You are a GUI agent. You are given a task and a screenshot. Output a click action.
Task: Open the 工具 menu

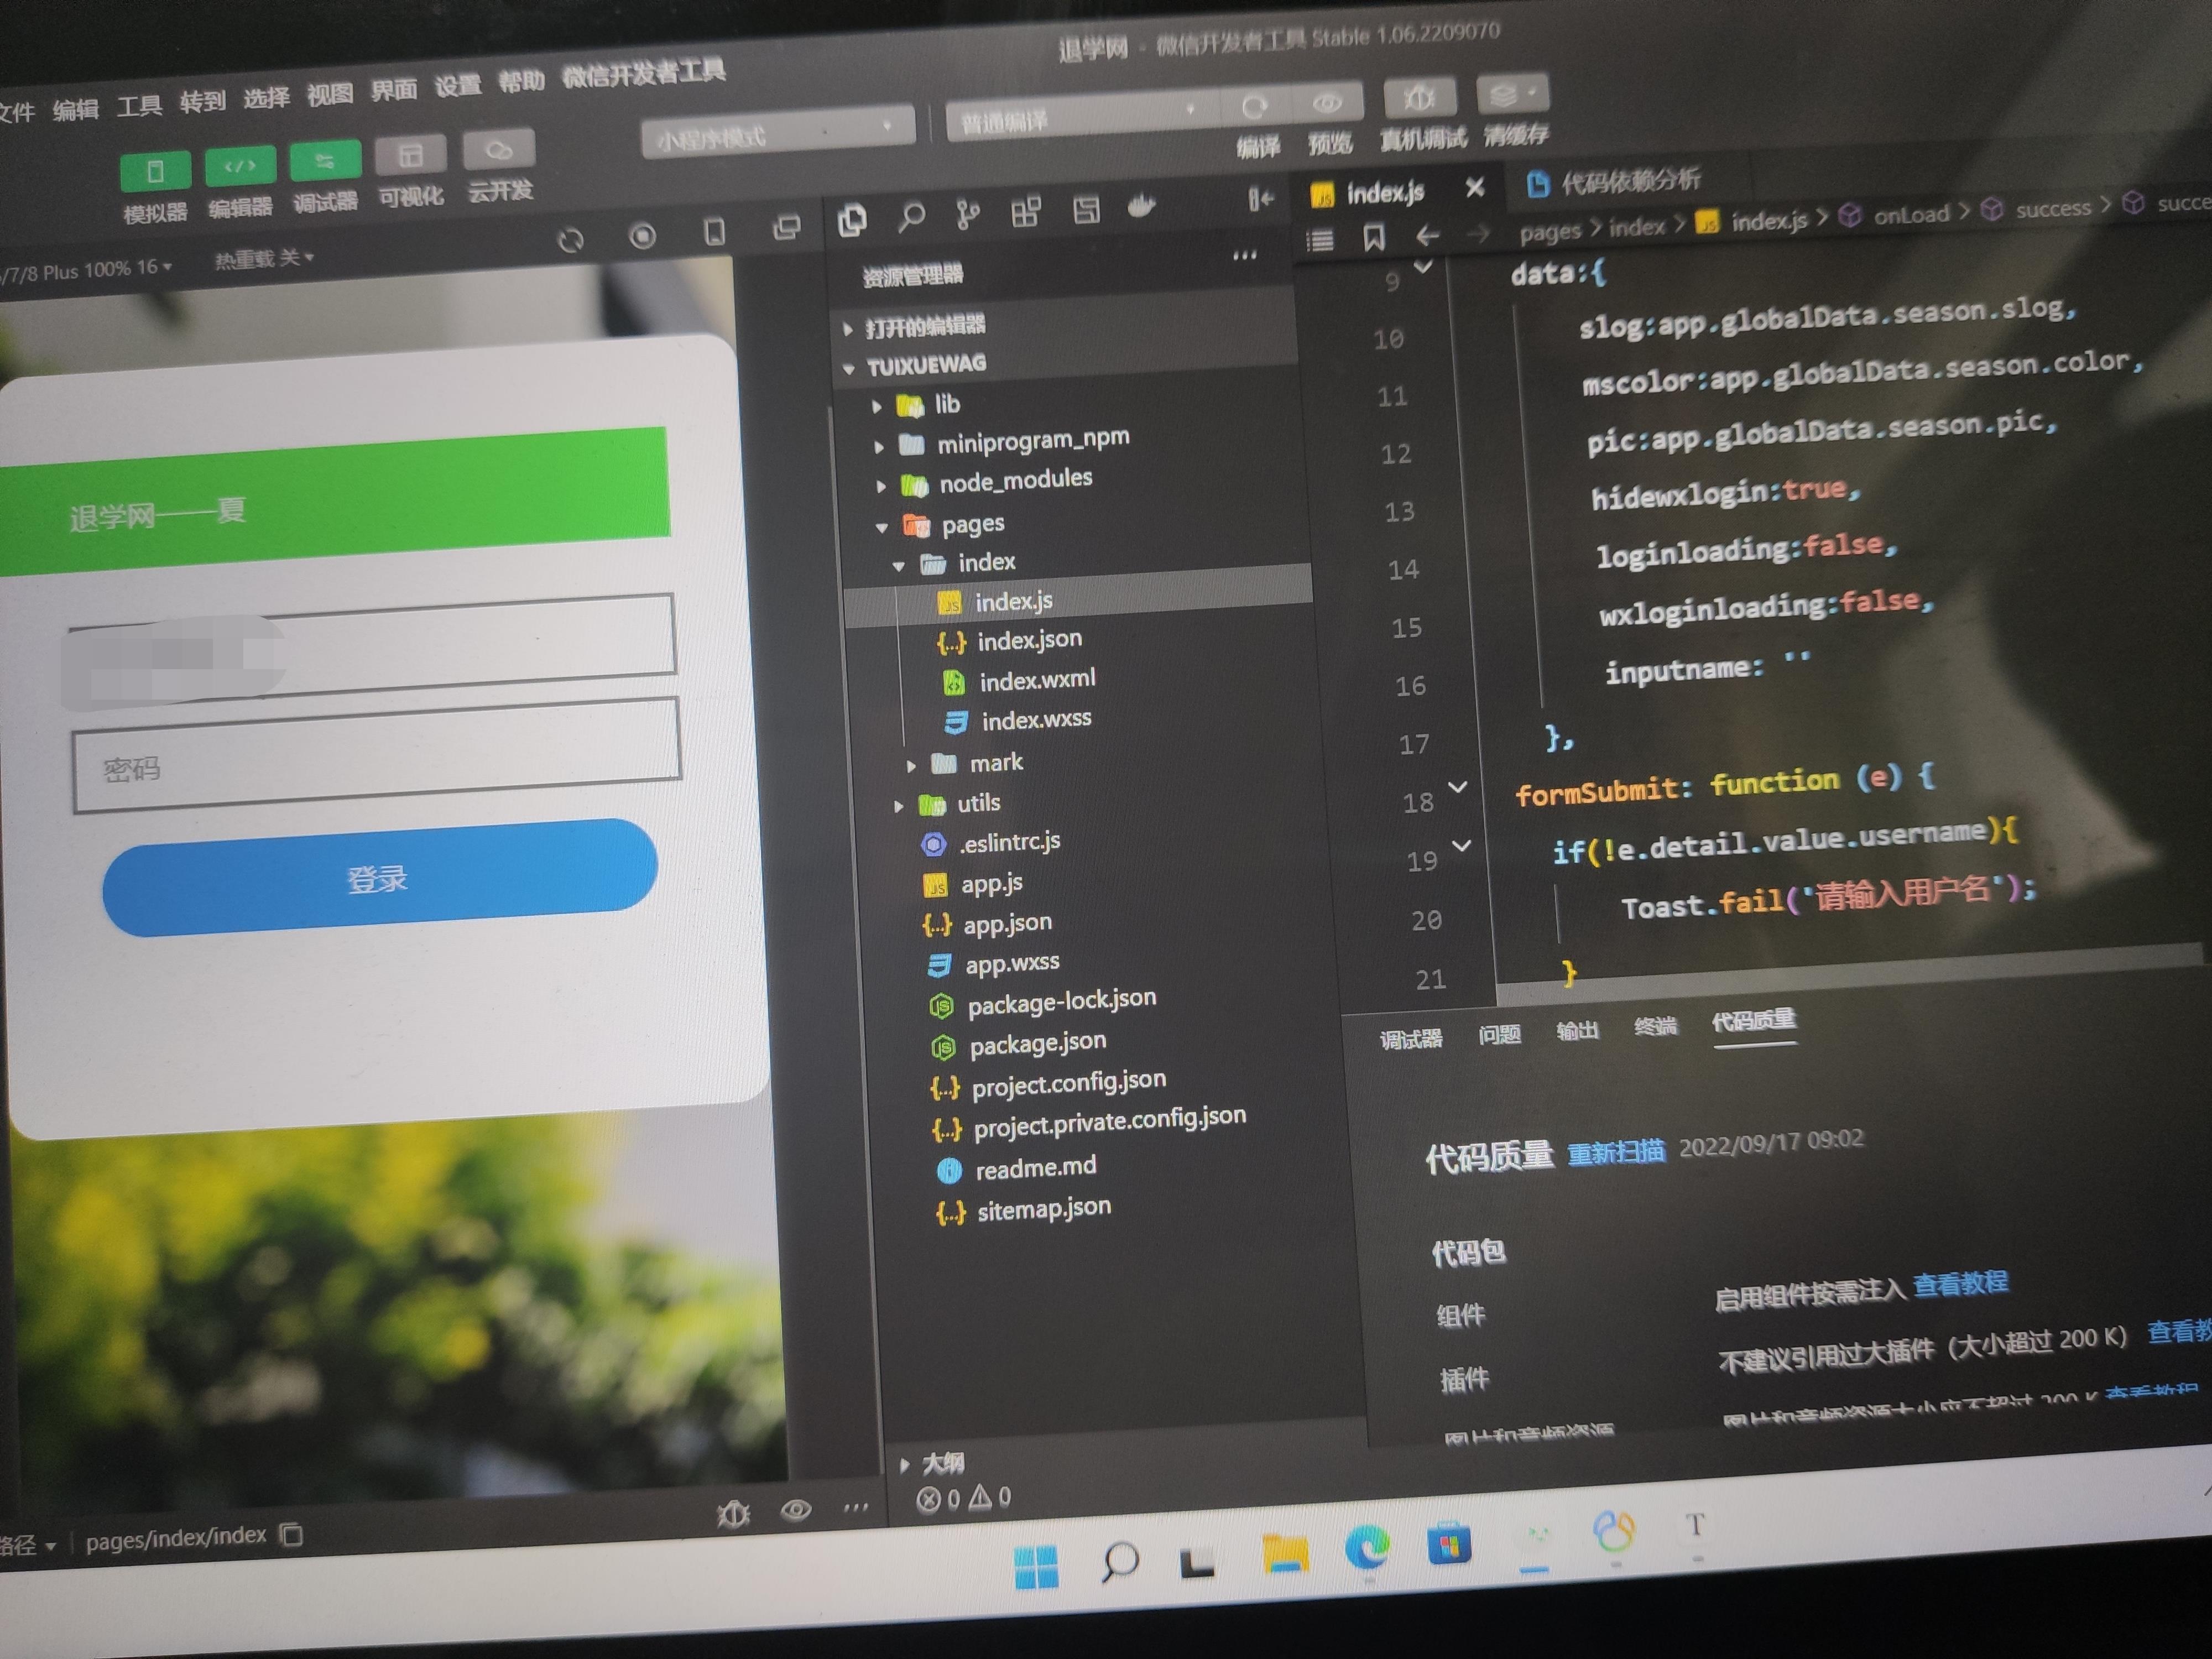pos(138,105)
